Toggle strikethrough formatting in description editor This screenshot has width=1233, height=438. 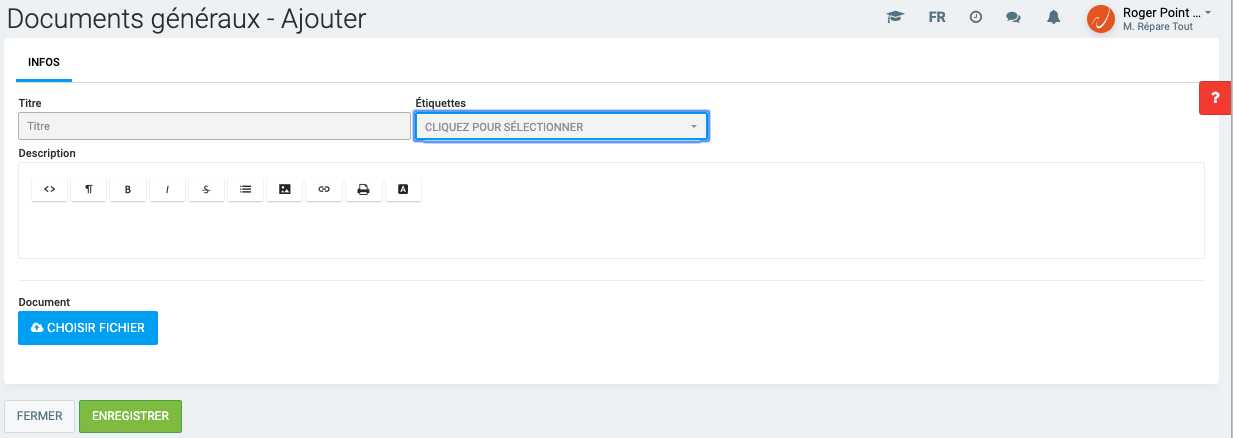click(206, 189)
